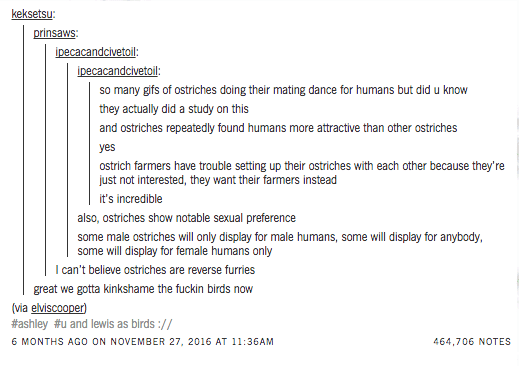Click the 'reverse furries' comment
This screenshot has width=519, height=366.
155,270
